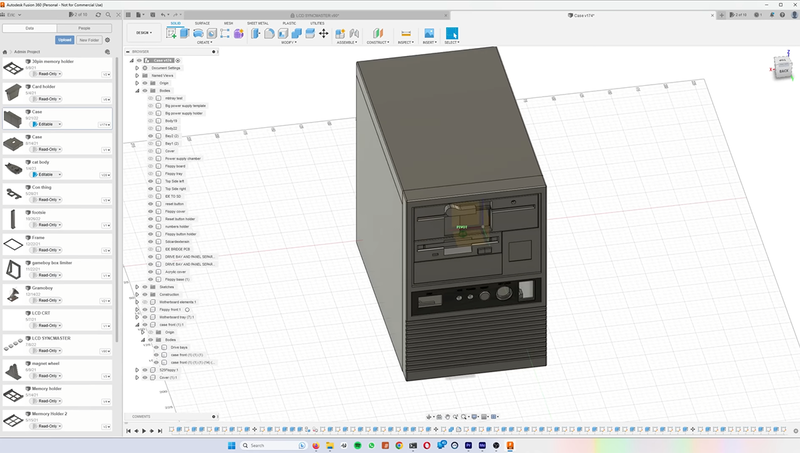Select the Revolve tool in toolbar
Image resolution: width=800 pixels, height=453 pixels.
pos(198,33)
